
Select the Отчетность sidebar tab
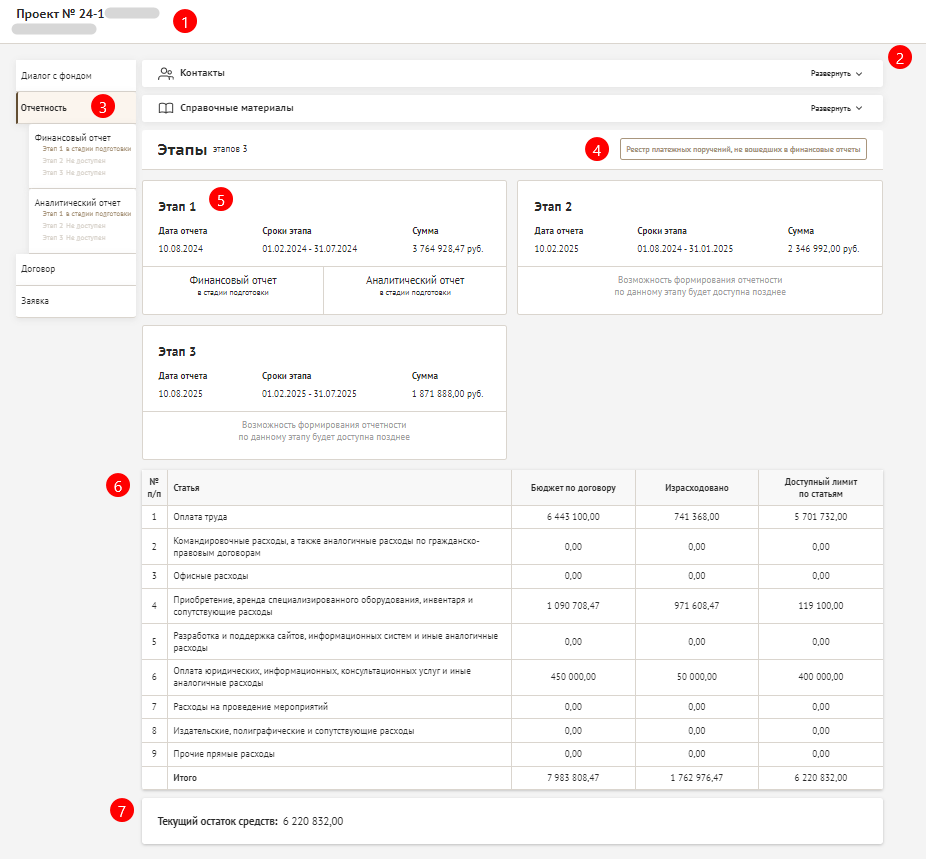point(44,107)
